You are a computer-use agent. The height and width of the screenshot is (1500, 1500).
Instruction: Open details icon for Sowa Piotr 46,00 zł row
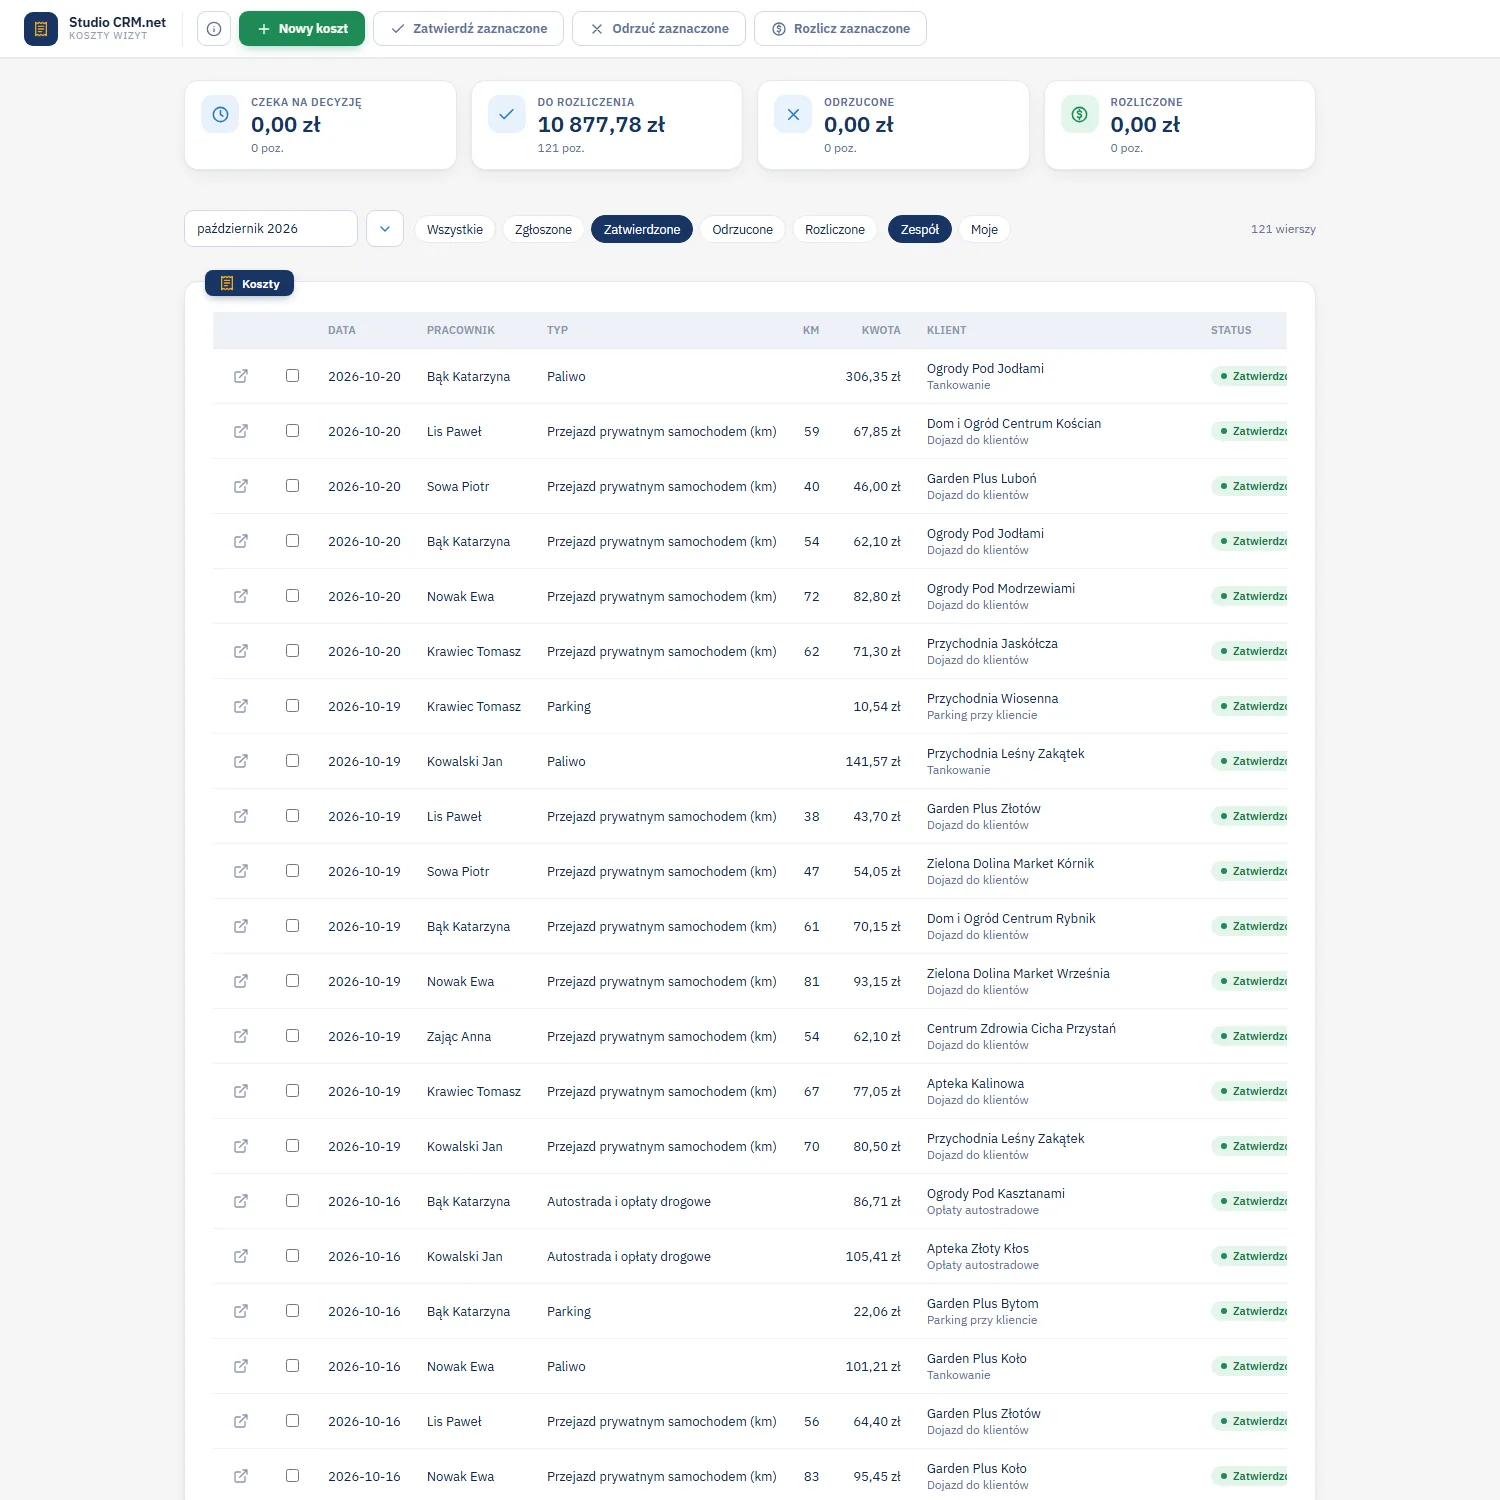(241, 486)
